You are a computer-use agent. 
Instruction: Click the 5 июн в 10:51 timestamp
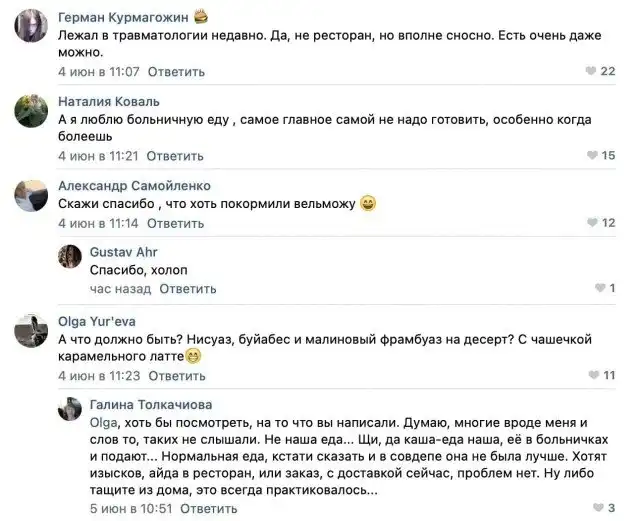[132, 508]
